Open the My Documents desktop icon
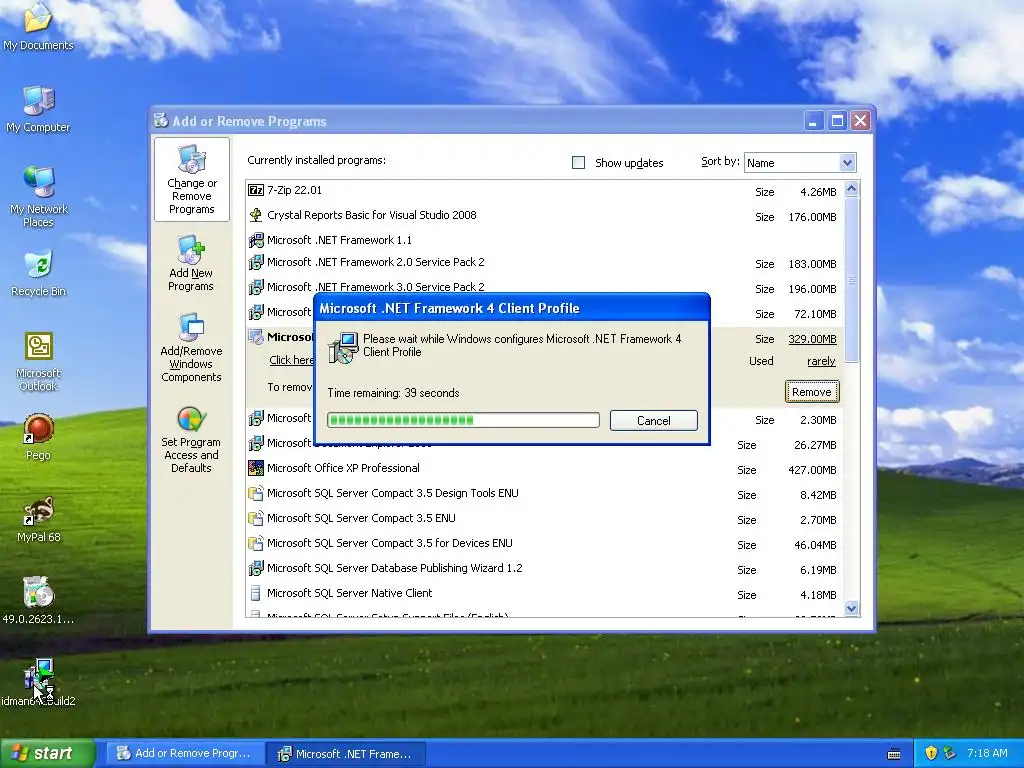Viewport: 1024px width, 768px height. click(x=38, y=26)
